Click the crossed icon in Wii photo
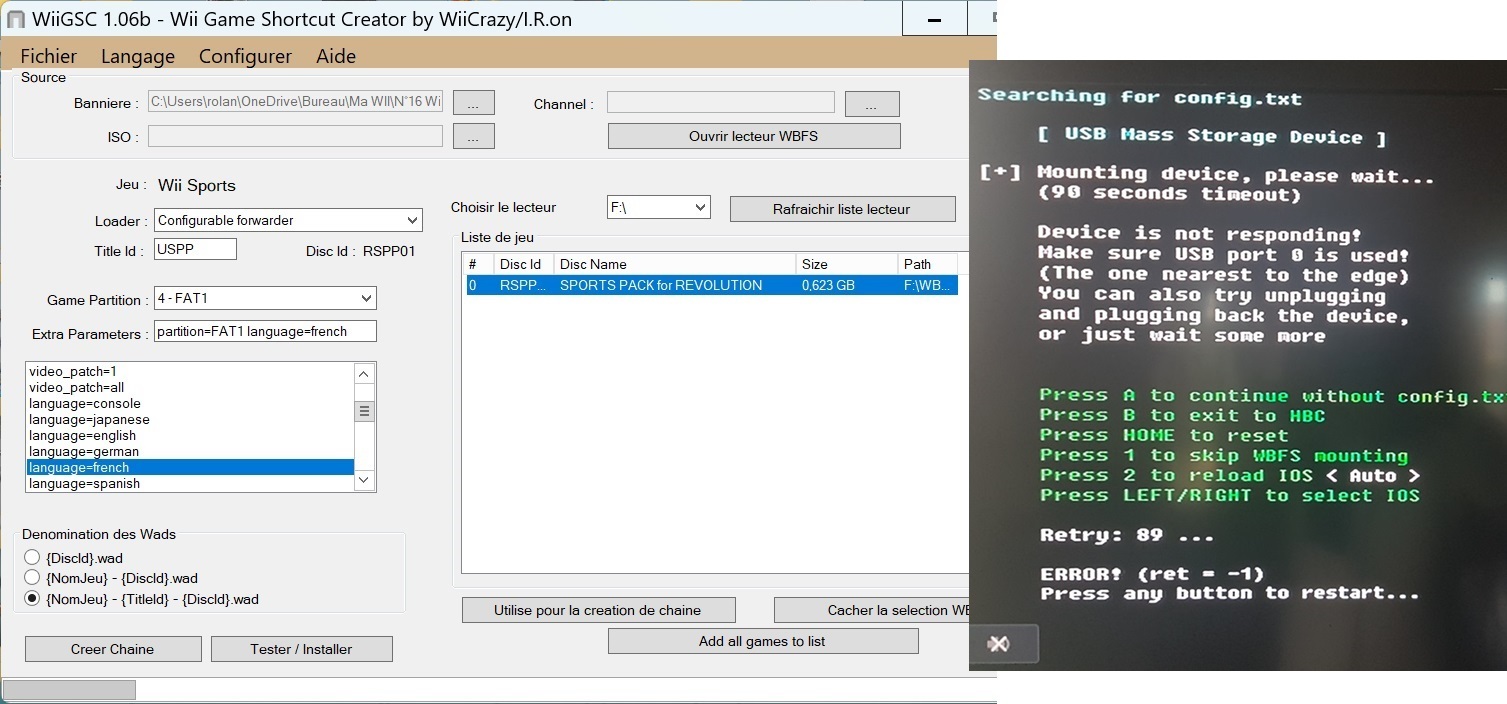 (x=998, y=643)
